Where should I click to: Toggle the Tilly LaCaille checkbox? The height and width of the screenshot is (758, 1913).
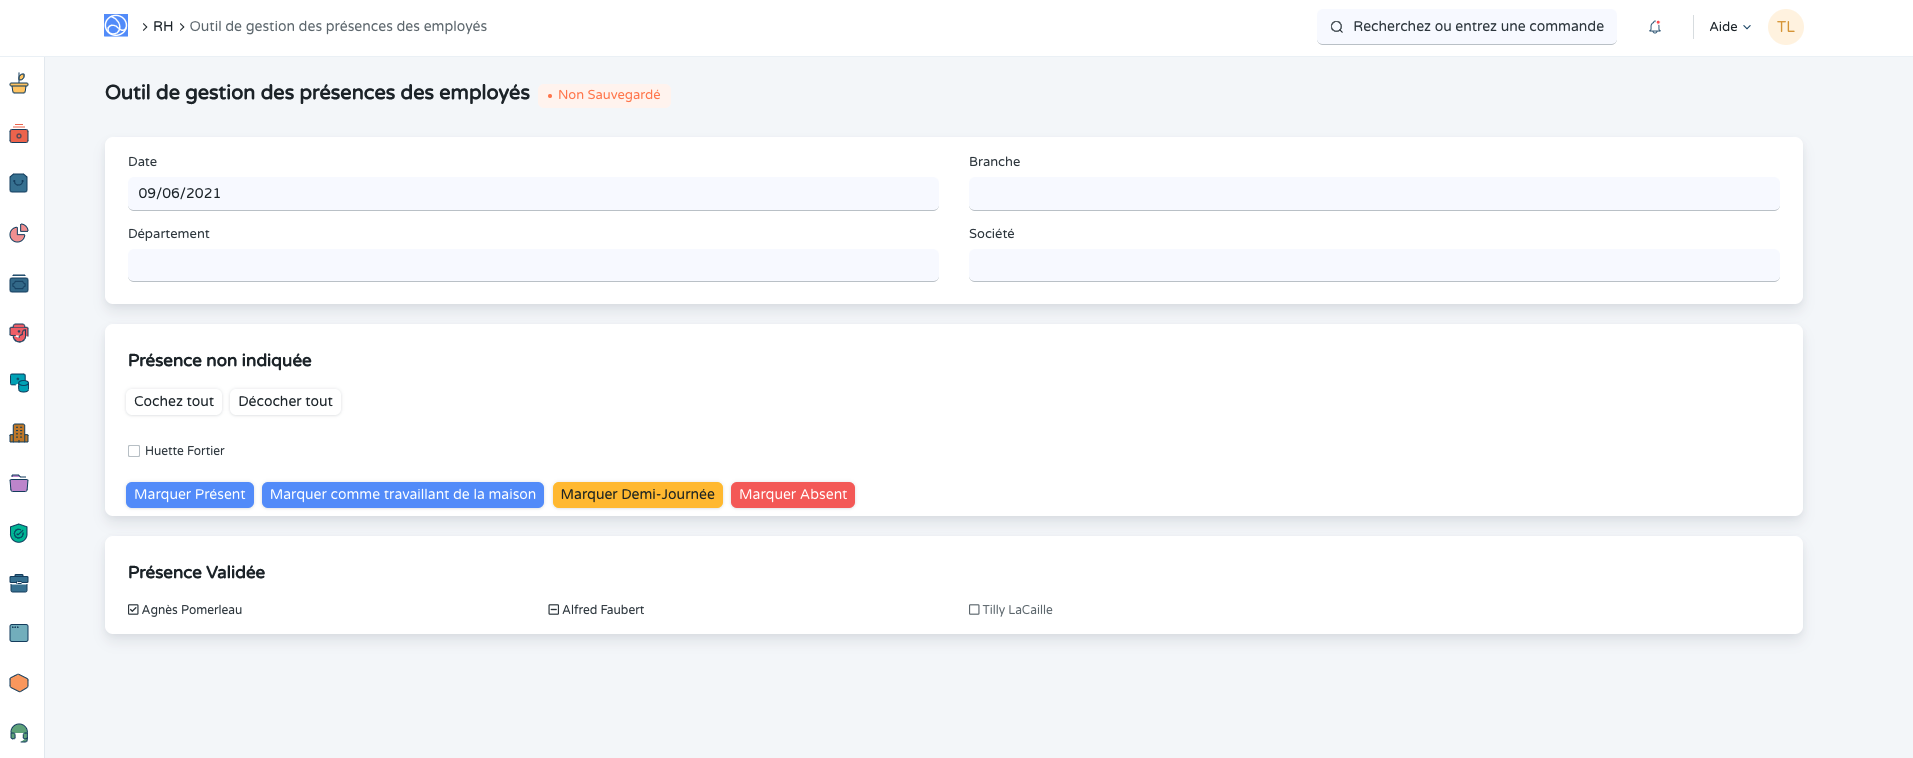974,610
